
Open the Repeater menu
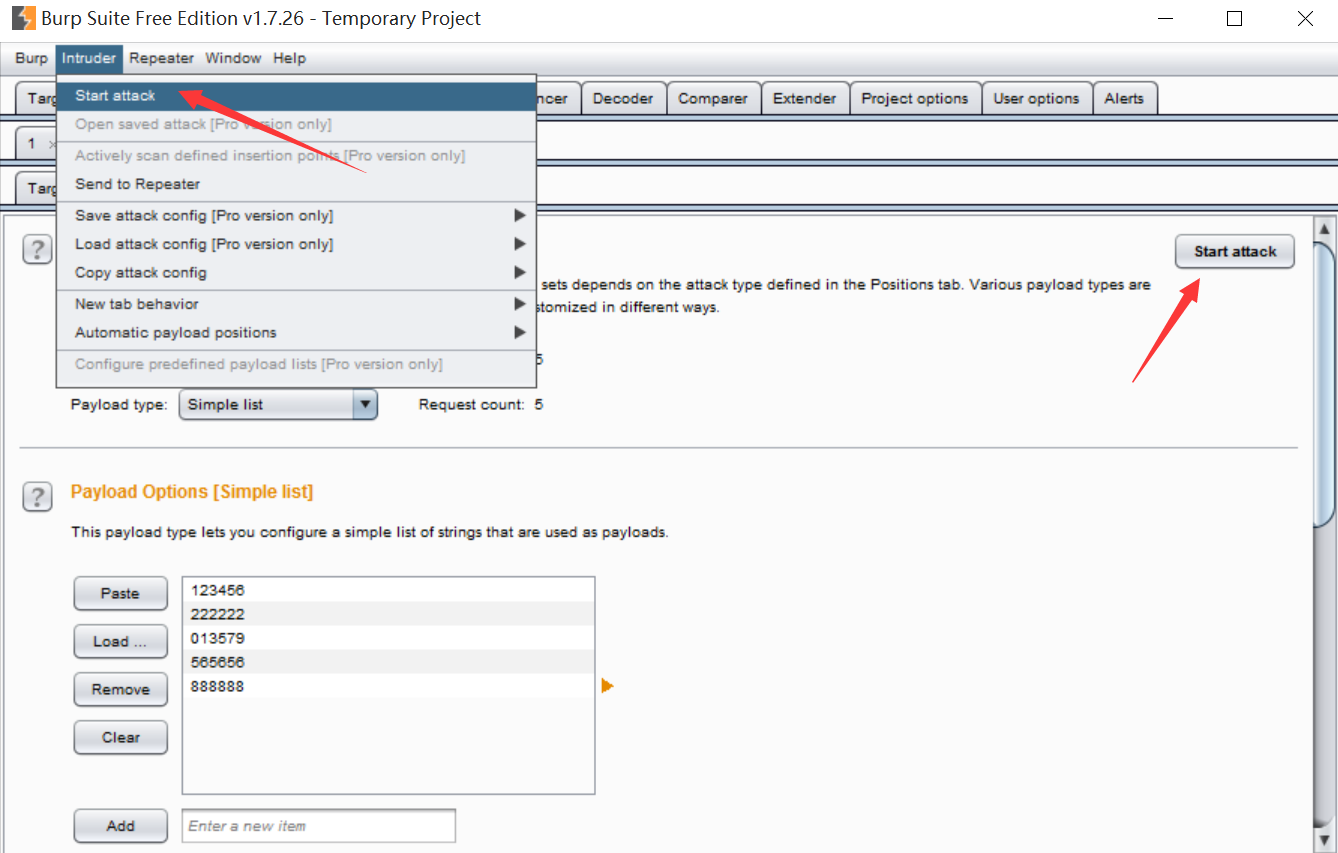coord(162,58)
